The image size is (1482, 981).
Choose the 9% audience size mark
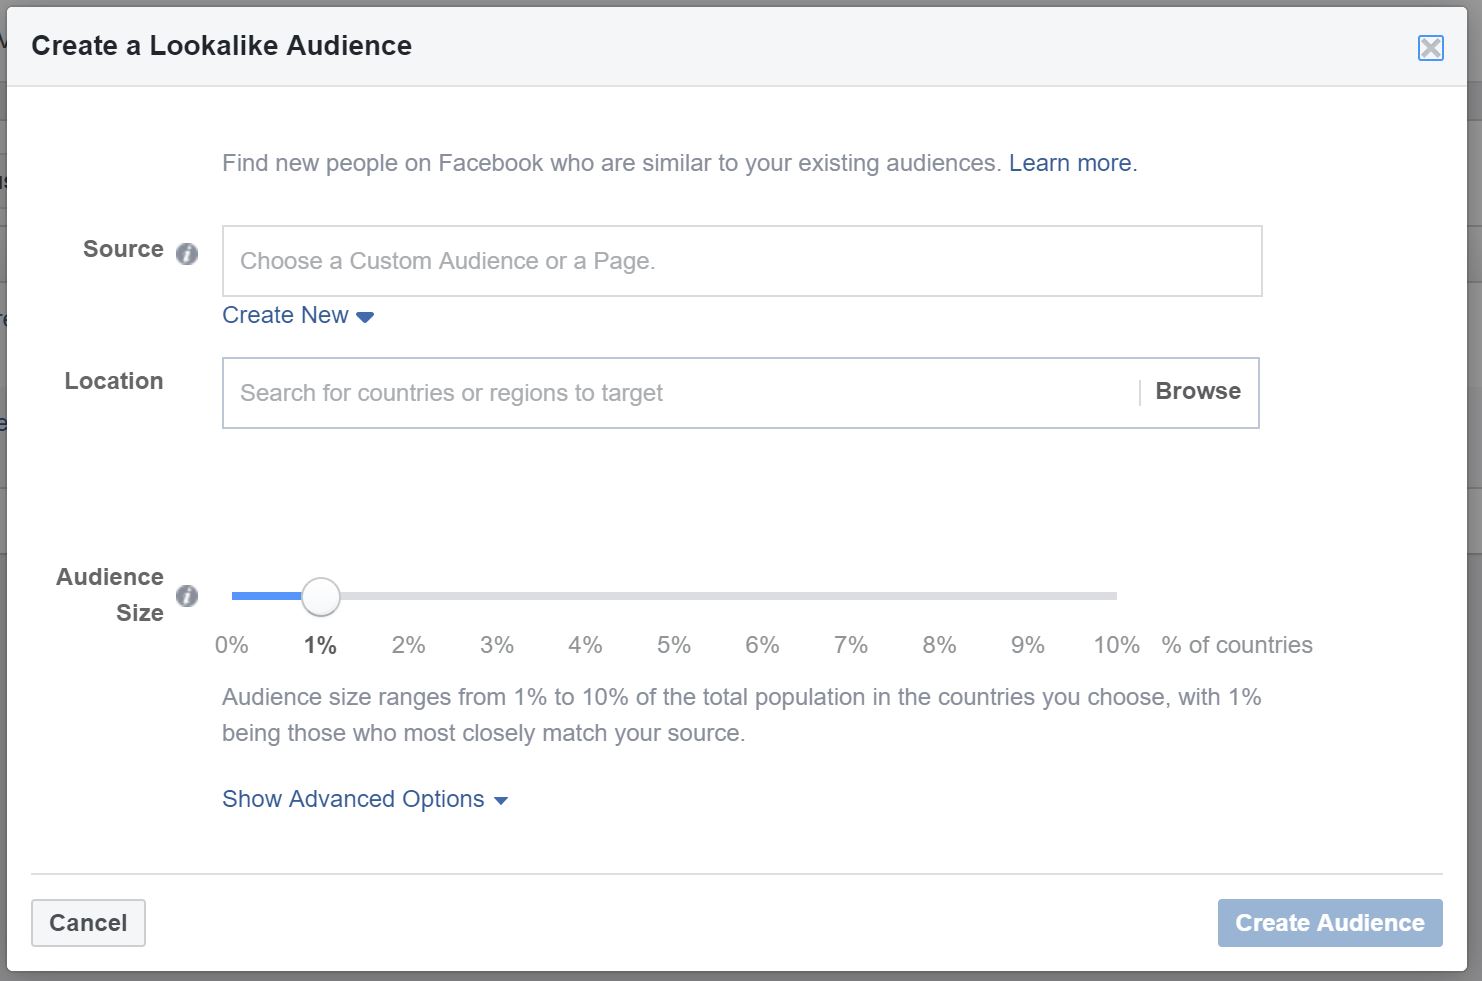1028,645
